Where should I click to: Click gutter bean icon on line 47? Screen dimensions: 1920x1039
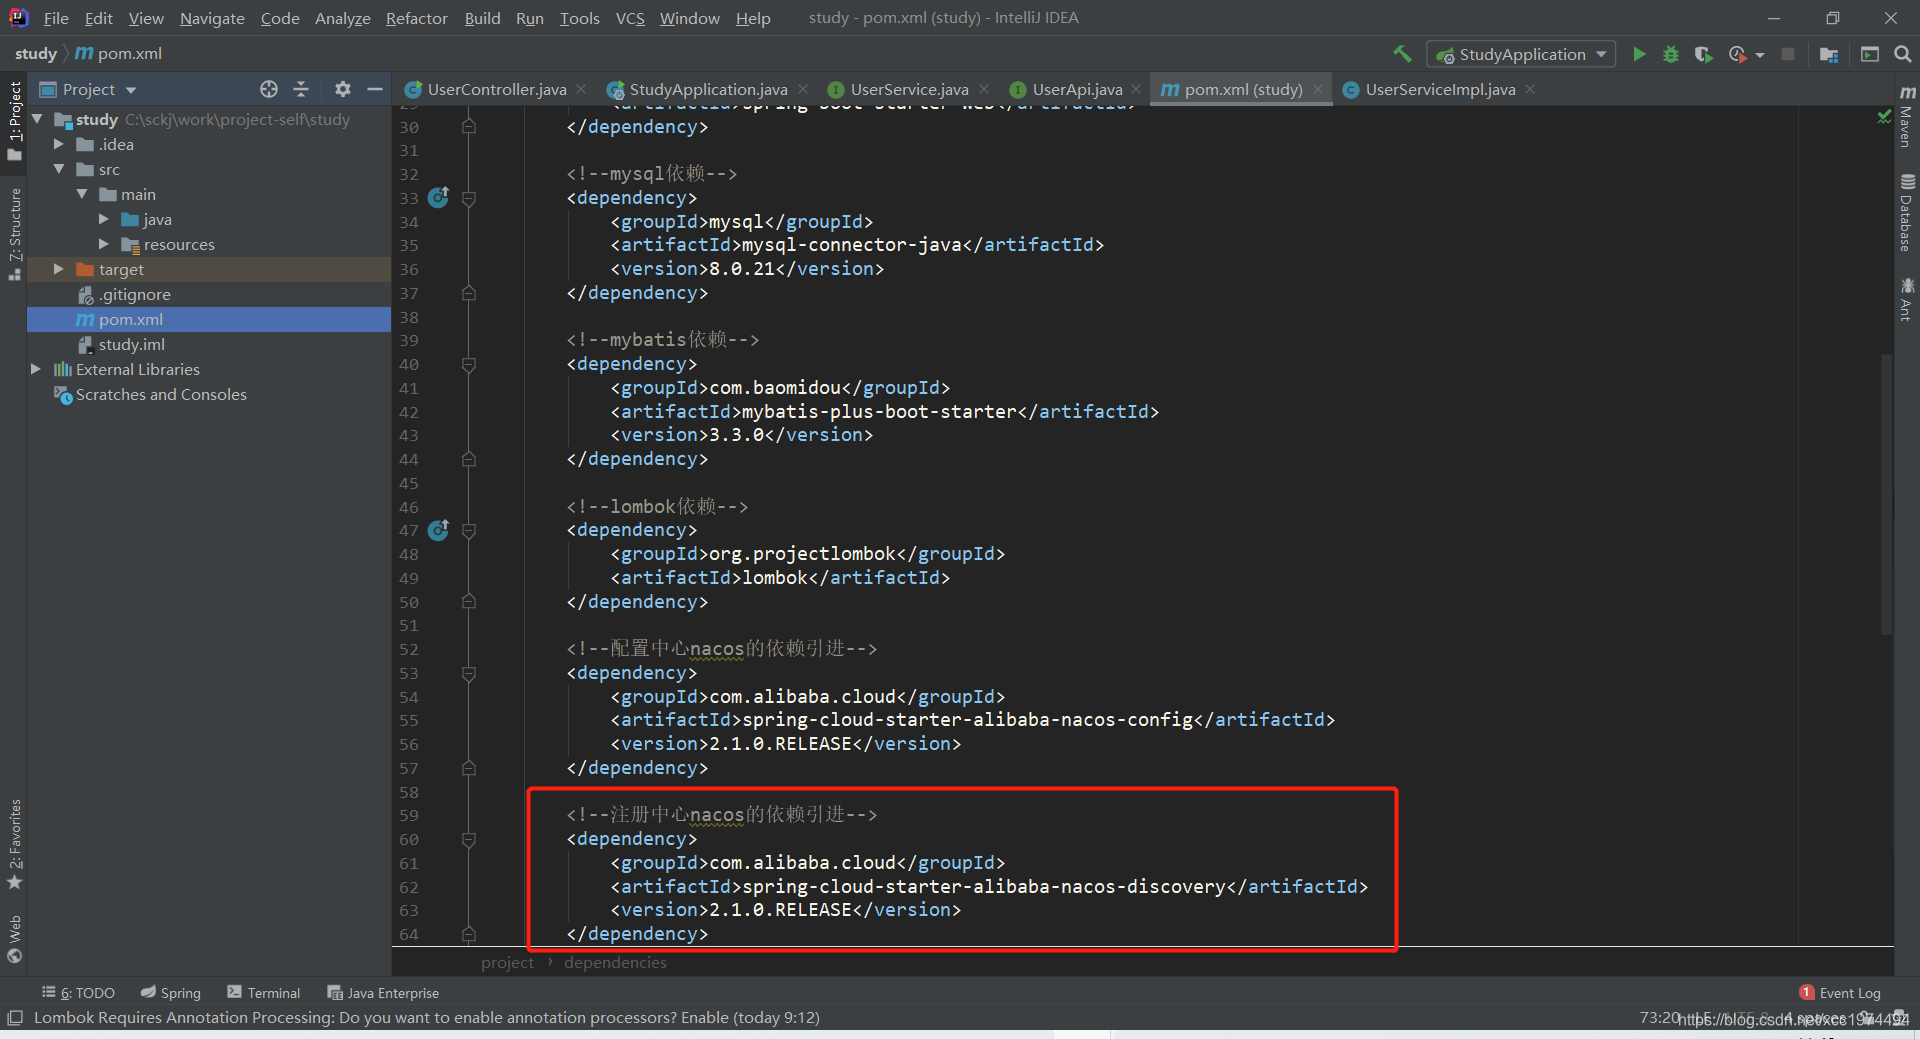(438, 530)
